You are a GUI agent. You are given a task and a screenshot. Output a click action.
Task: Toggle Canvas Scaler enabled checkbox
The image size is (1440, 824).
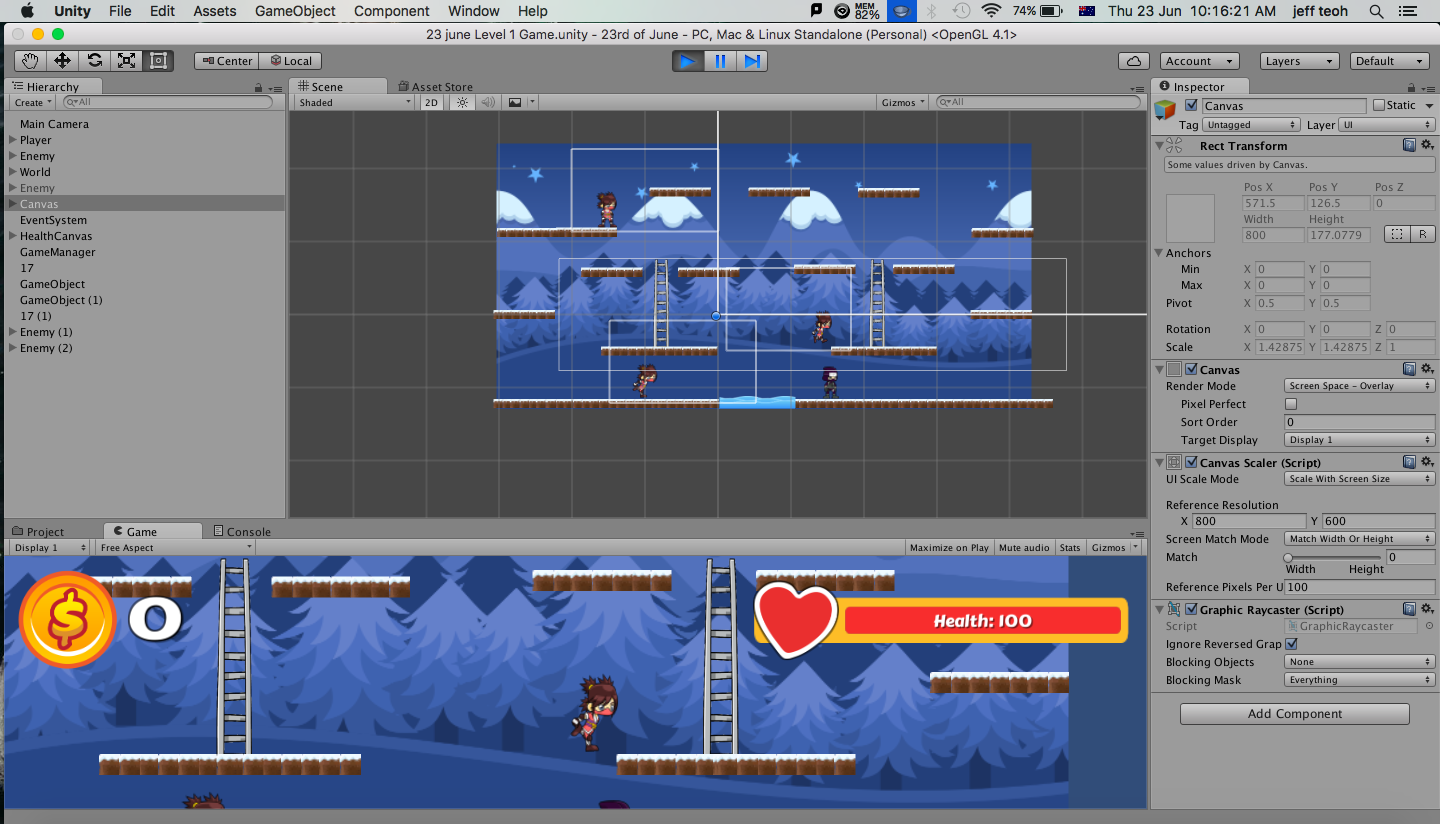[1191, 462]
